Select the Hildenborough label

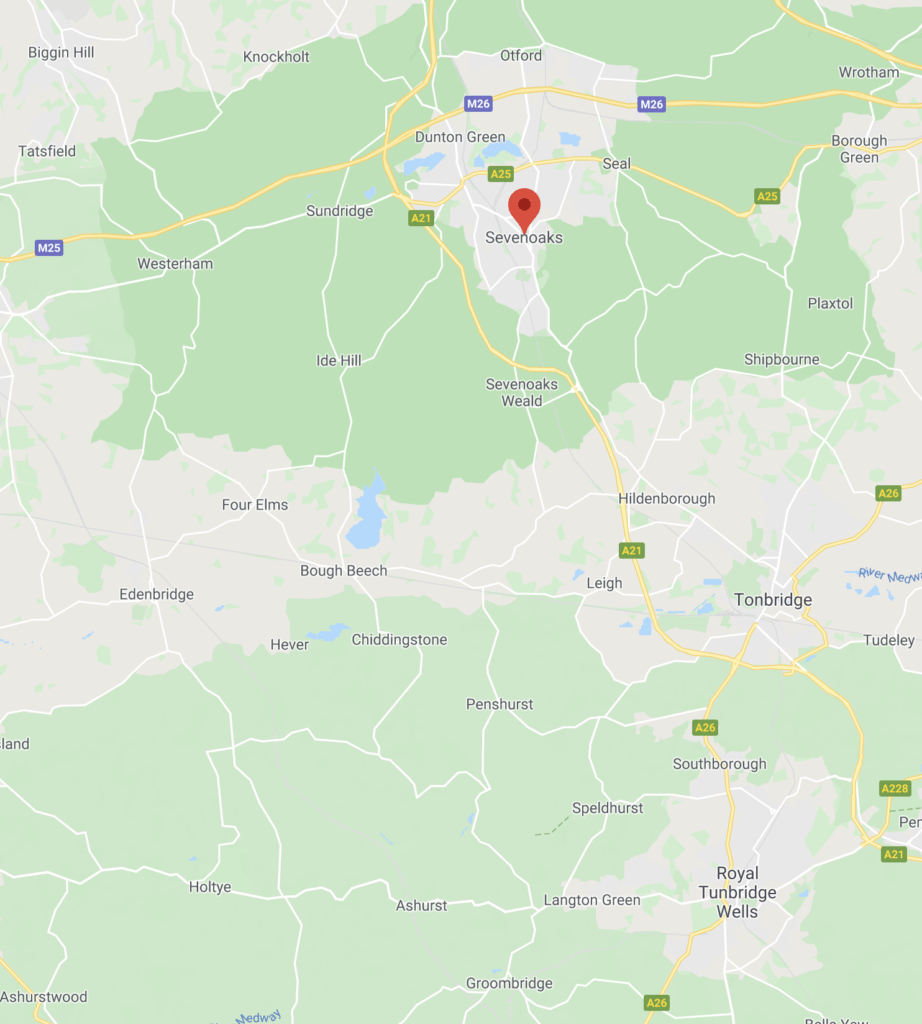click(667, 499)
